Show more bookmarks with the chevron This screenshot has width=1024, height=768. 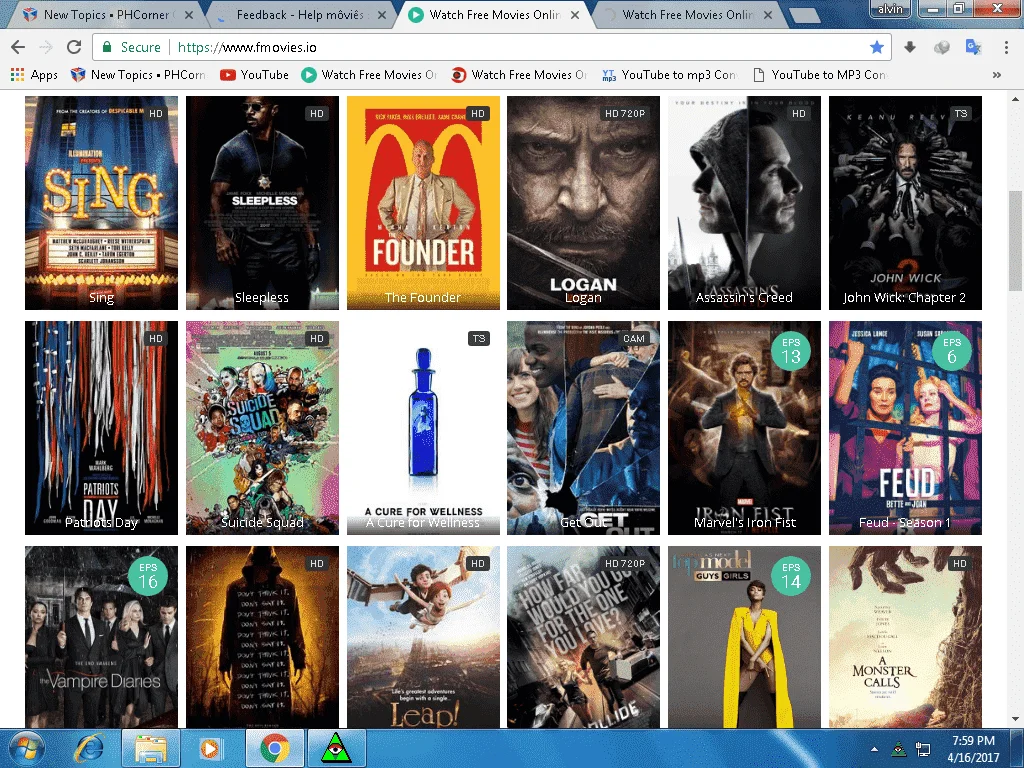997,74
